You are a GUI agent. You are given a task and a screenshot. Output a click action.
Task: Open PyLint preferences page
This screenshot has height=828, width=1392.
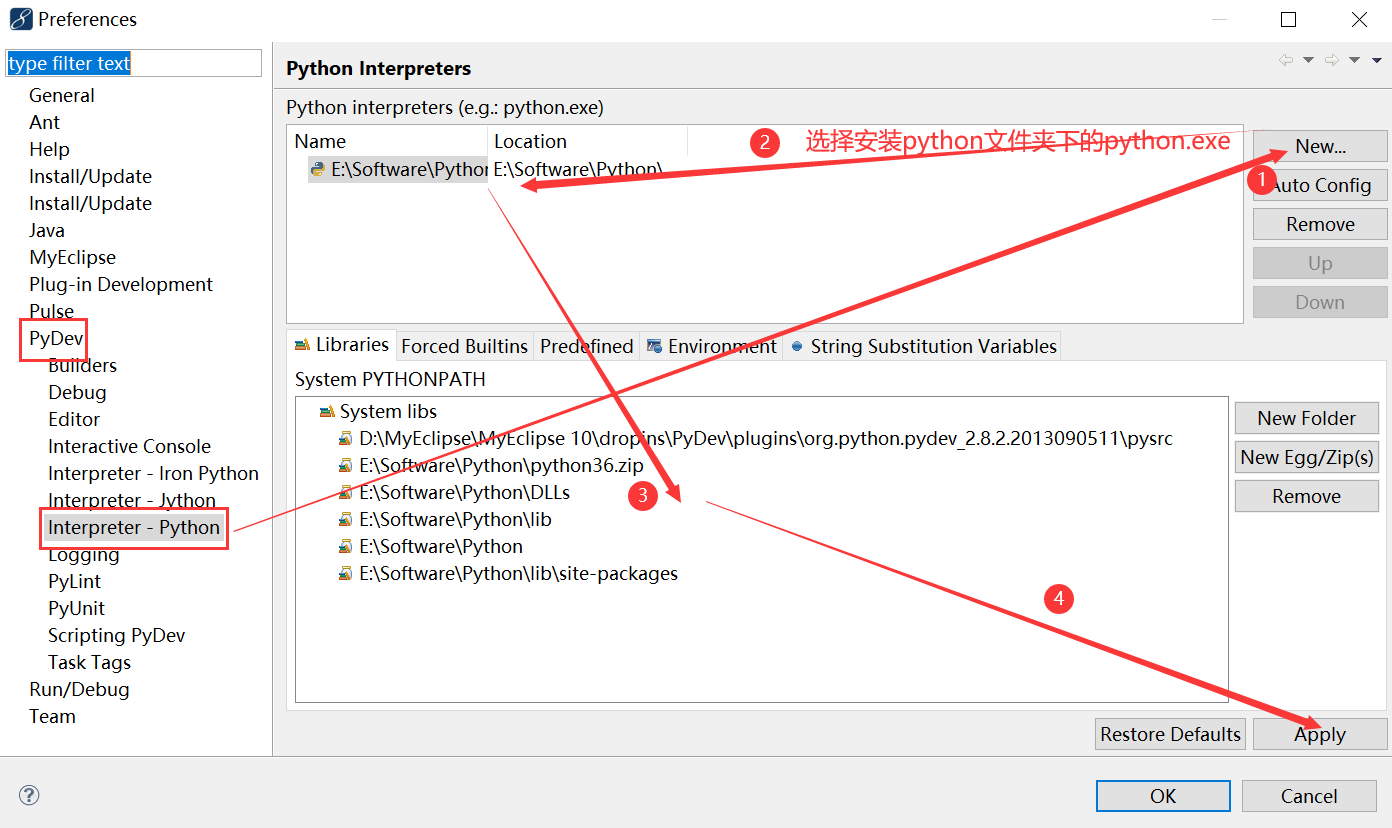click(74, 581)
